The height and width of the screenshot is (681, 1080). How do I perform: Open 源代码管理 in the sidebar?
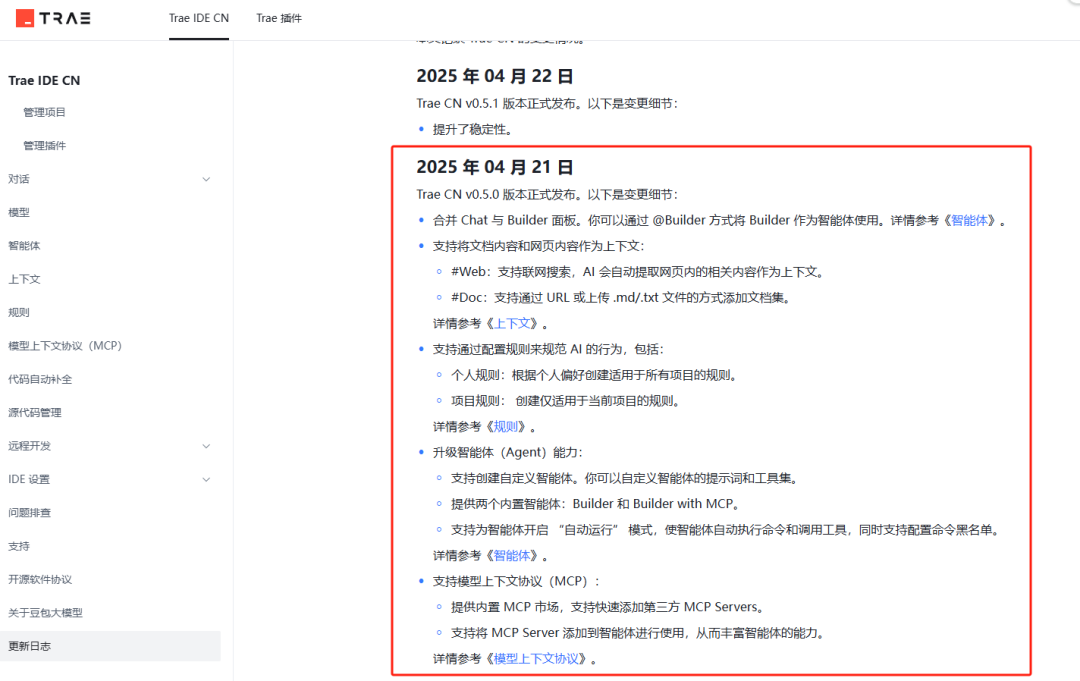[x=34, y=412]
